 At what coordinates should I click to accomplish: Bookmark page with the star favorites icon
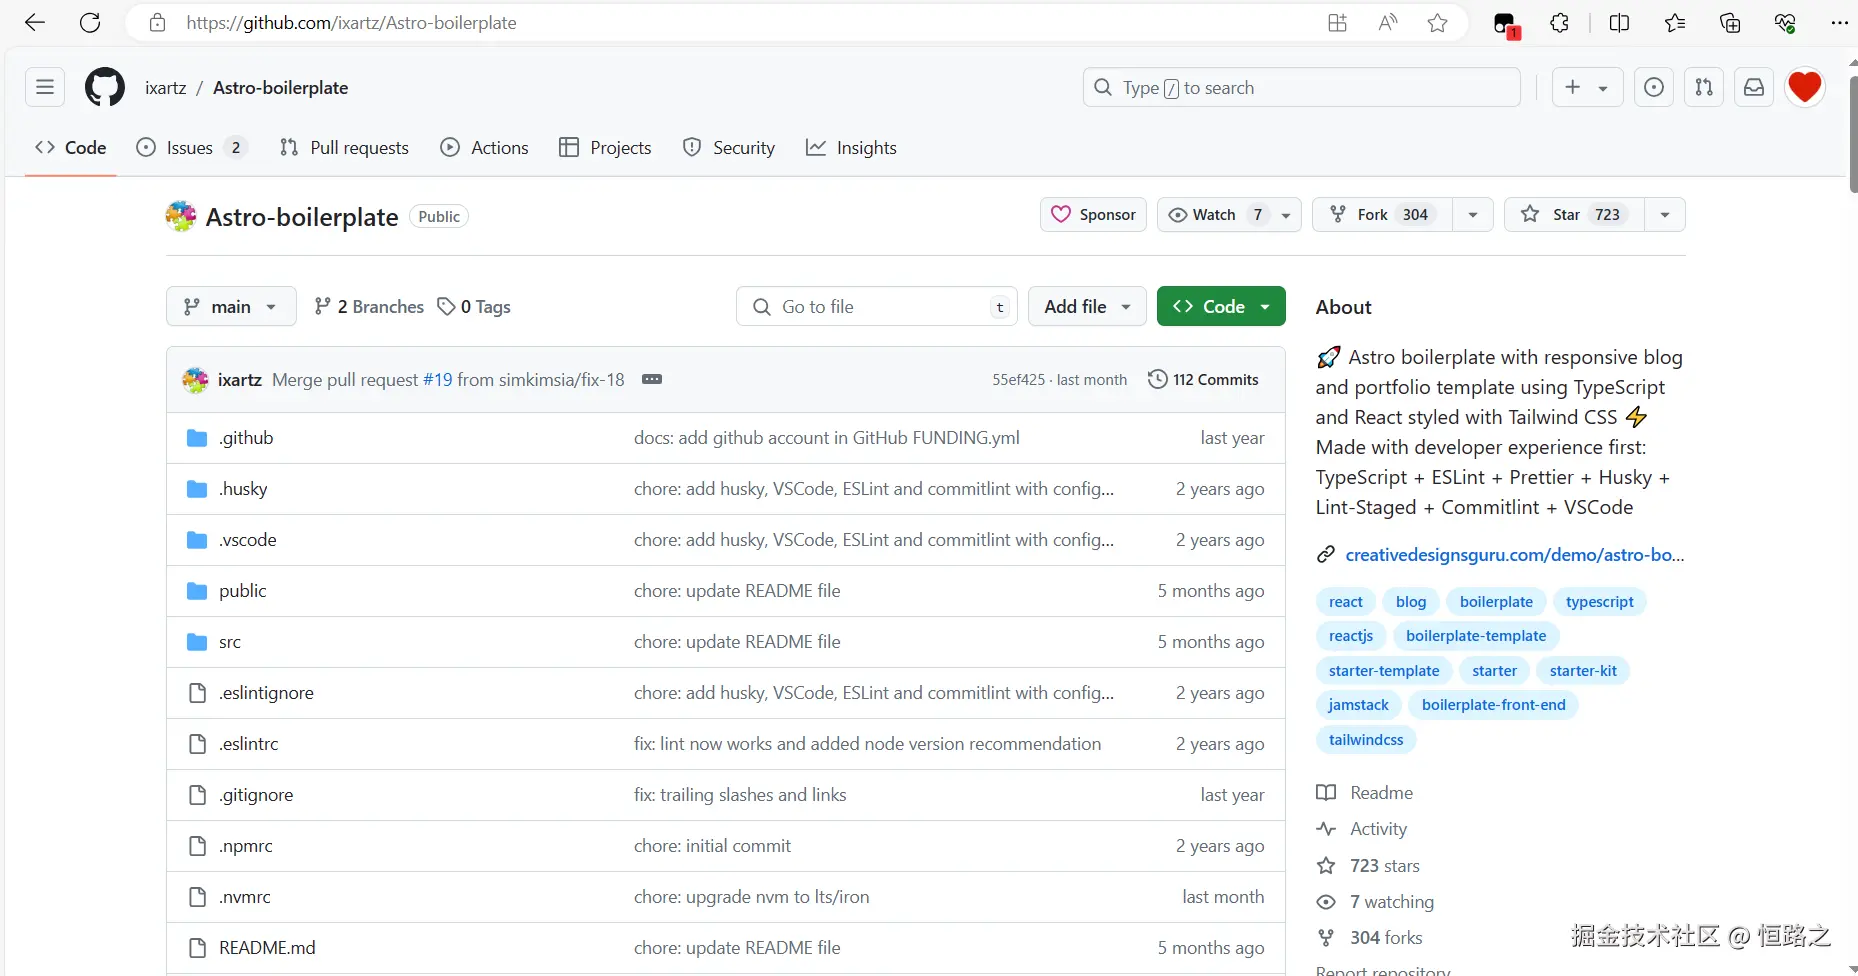click(1438, 23)
